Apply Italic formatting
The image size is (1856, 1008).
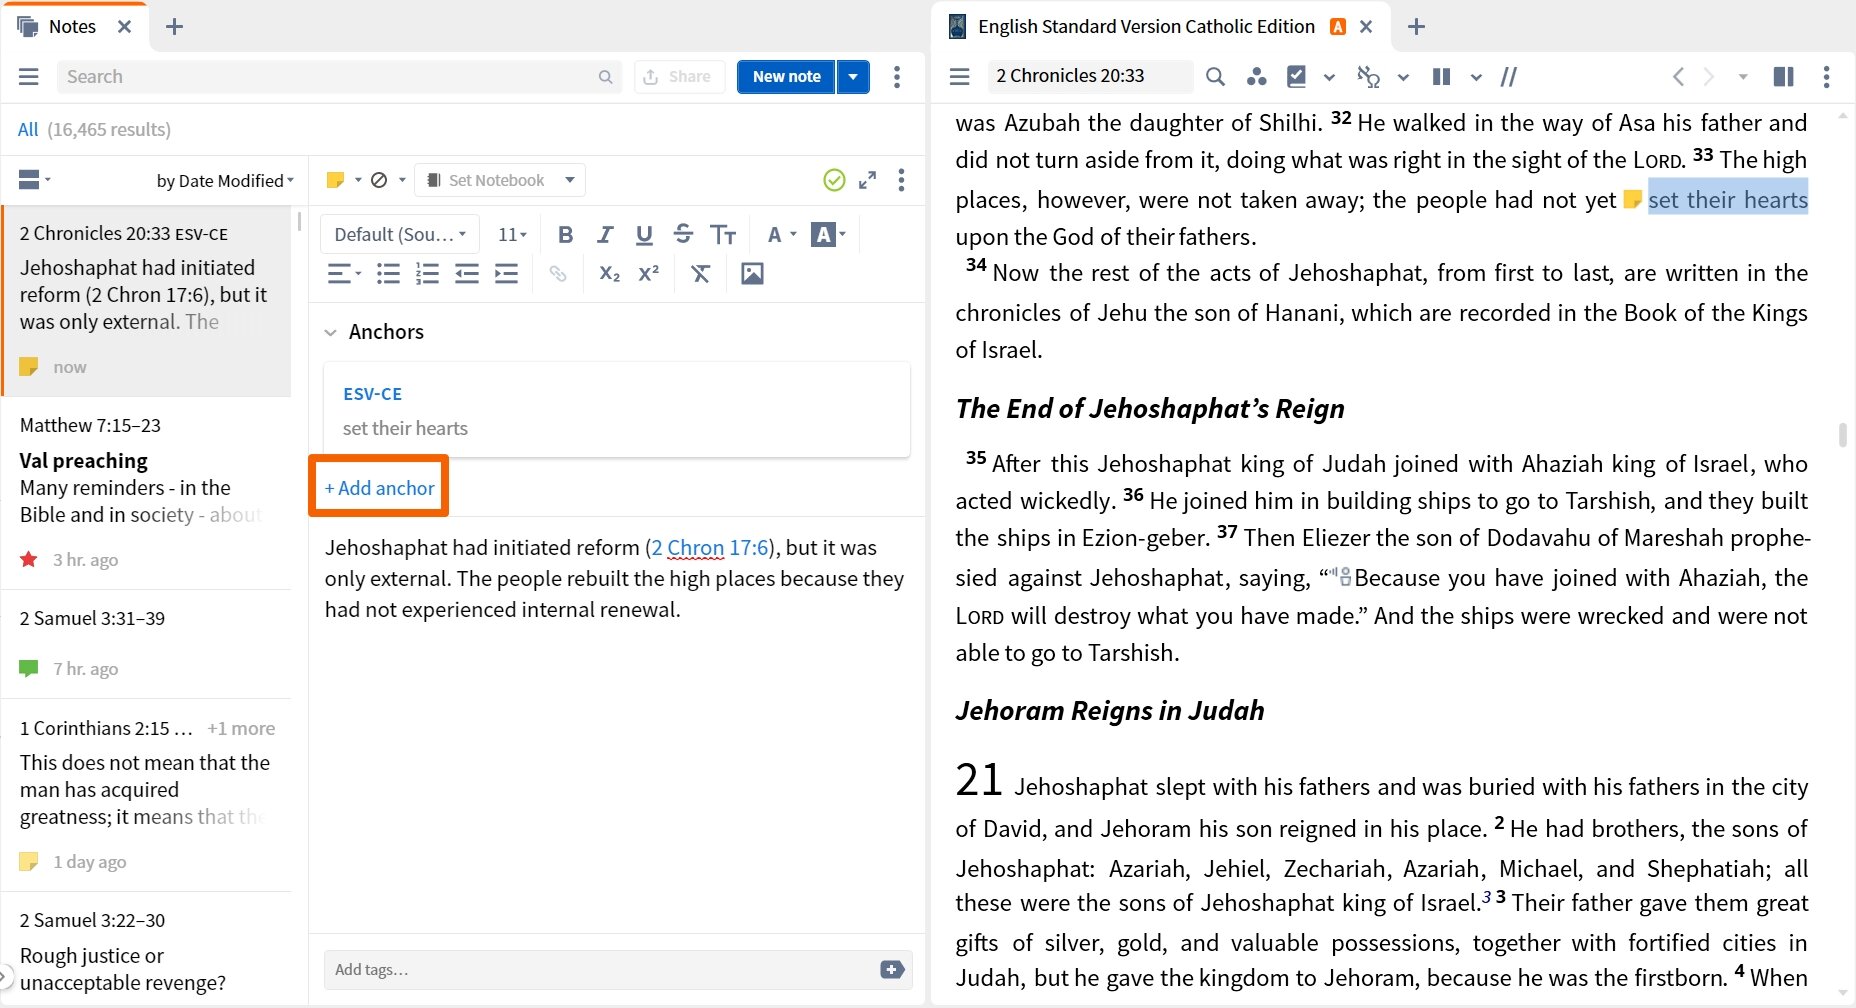pos(605,235)
